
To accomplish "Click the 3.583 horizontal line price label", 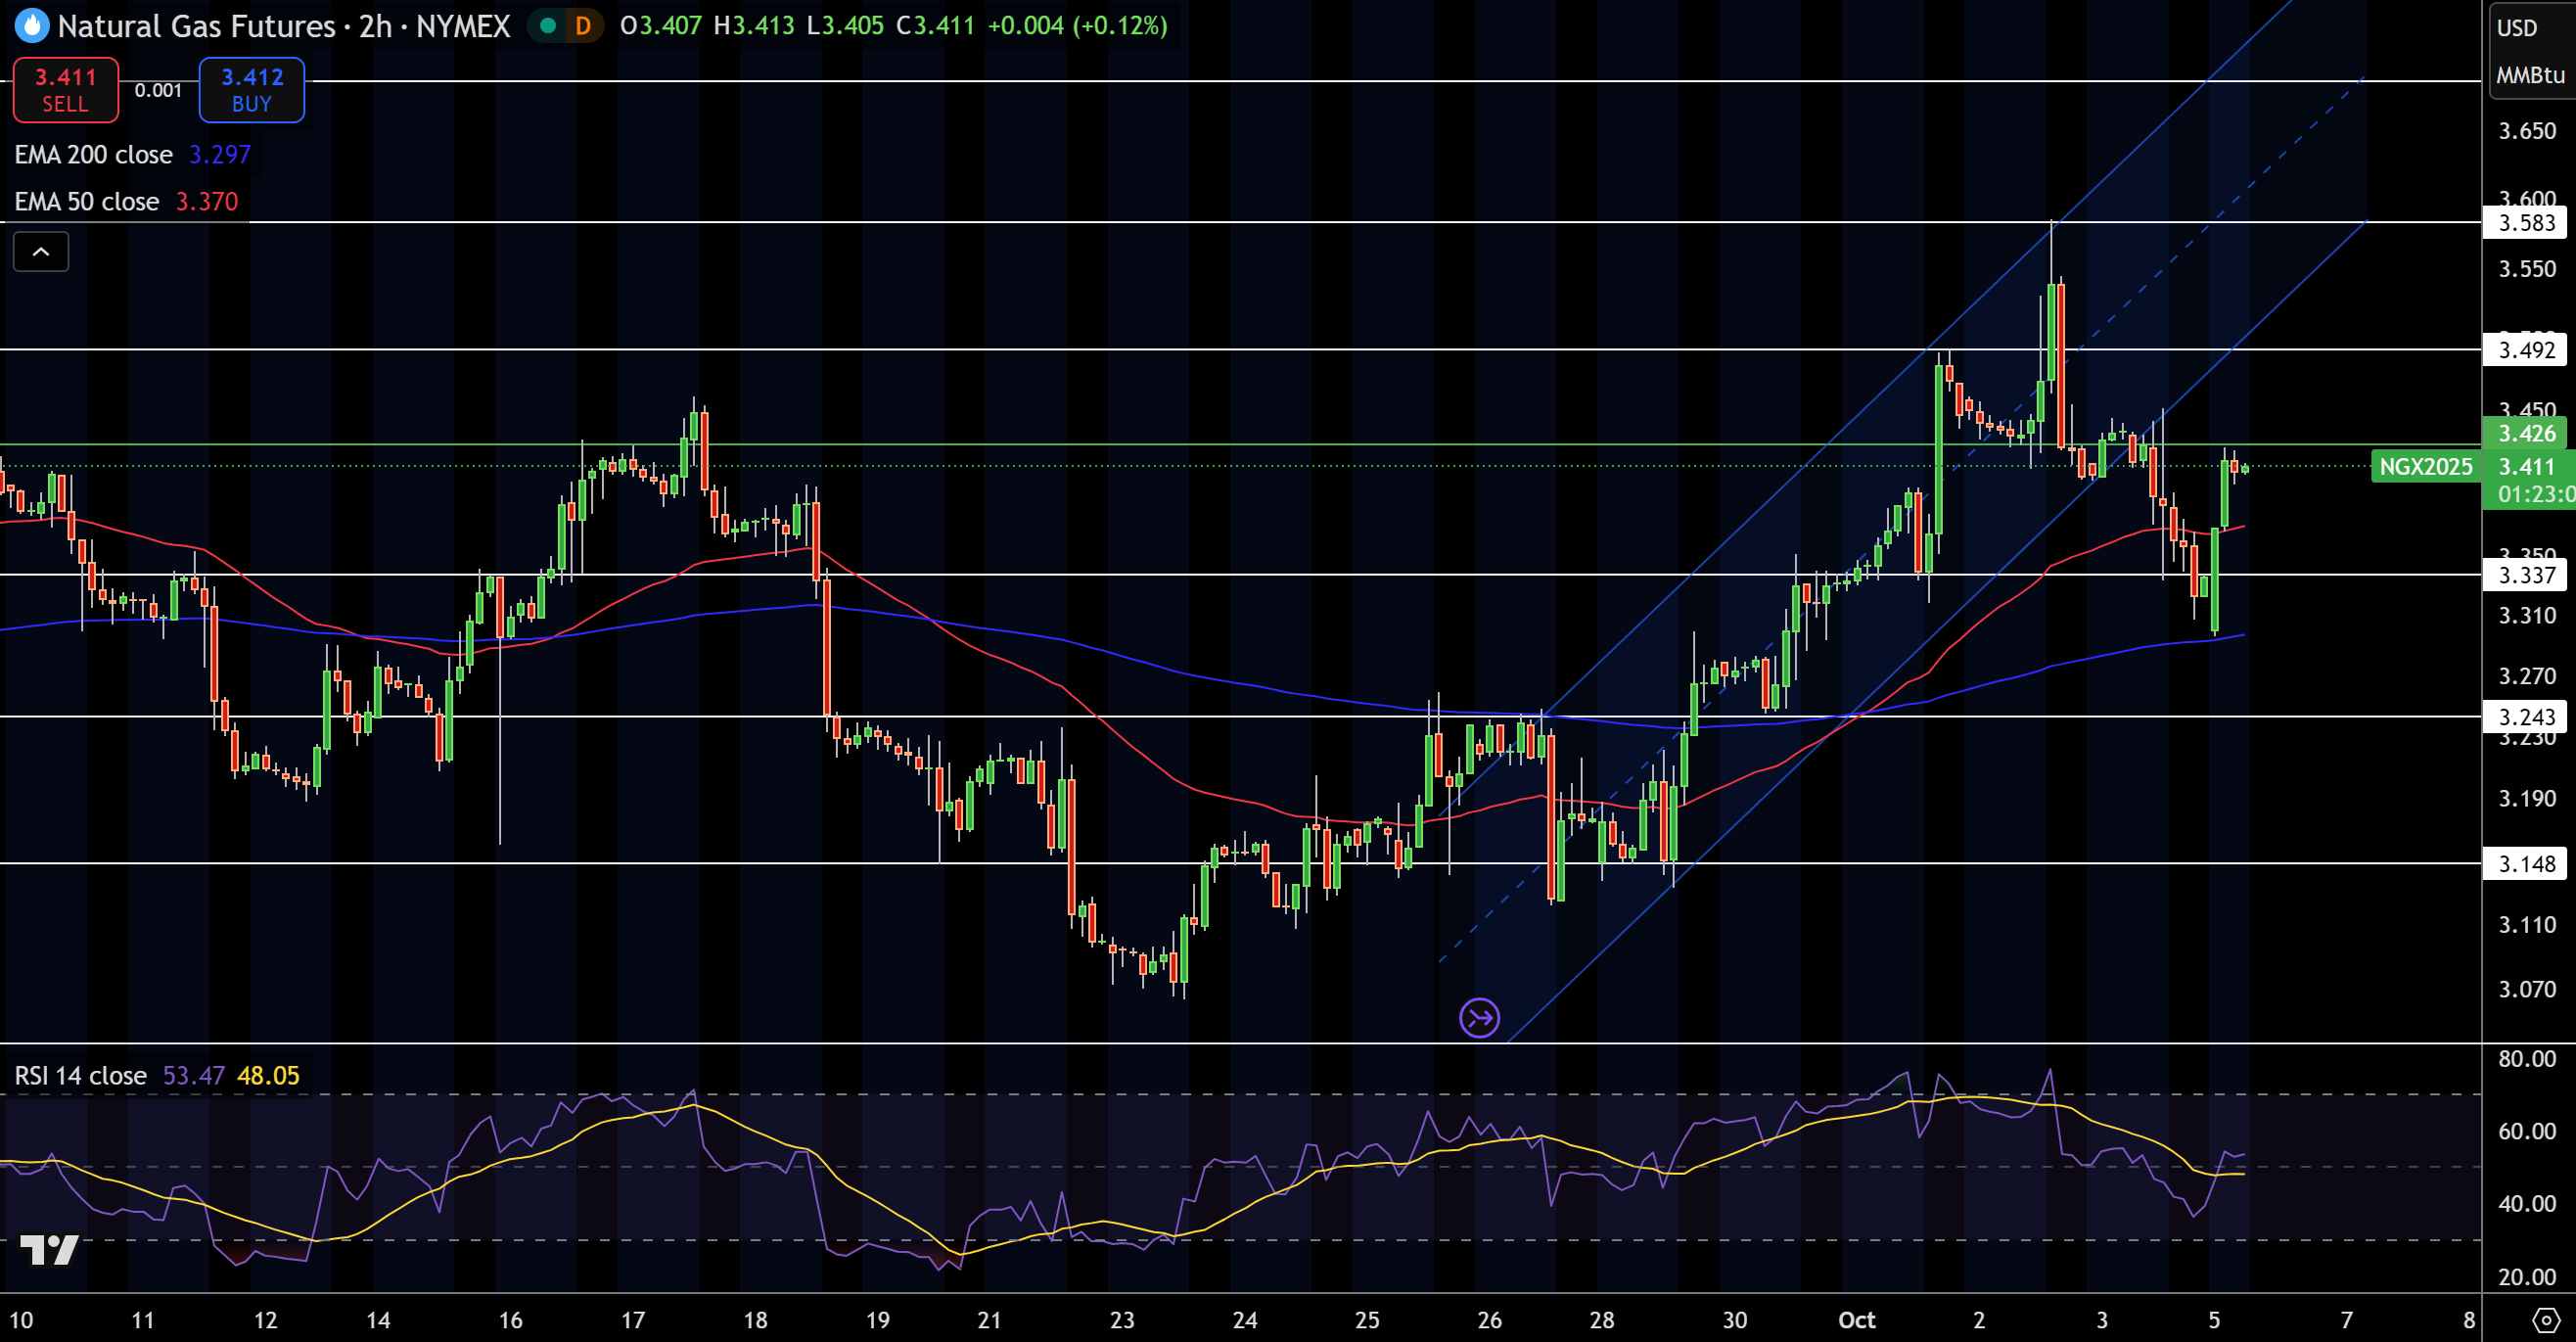I will pos(2526,223).
